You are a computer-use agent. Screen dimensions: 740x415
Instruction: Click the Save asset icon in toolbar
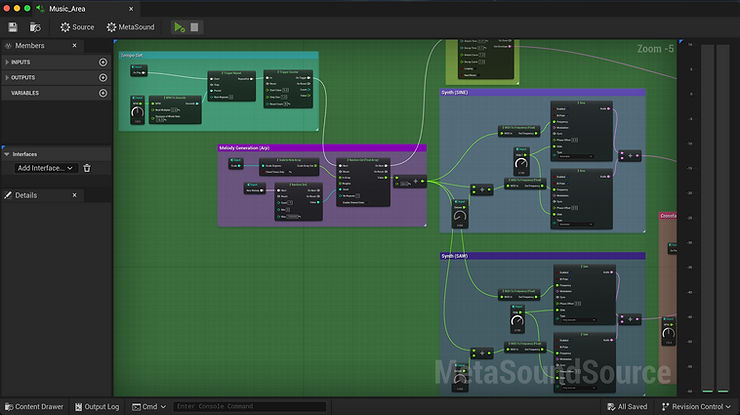[13, 27]
